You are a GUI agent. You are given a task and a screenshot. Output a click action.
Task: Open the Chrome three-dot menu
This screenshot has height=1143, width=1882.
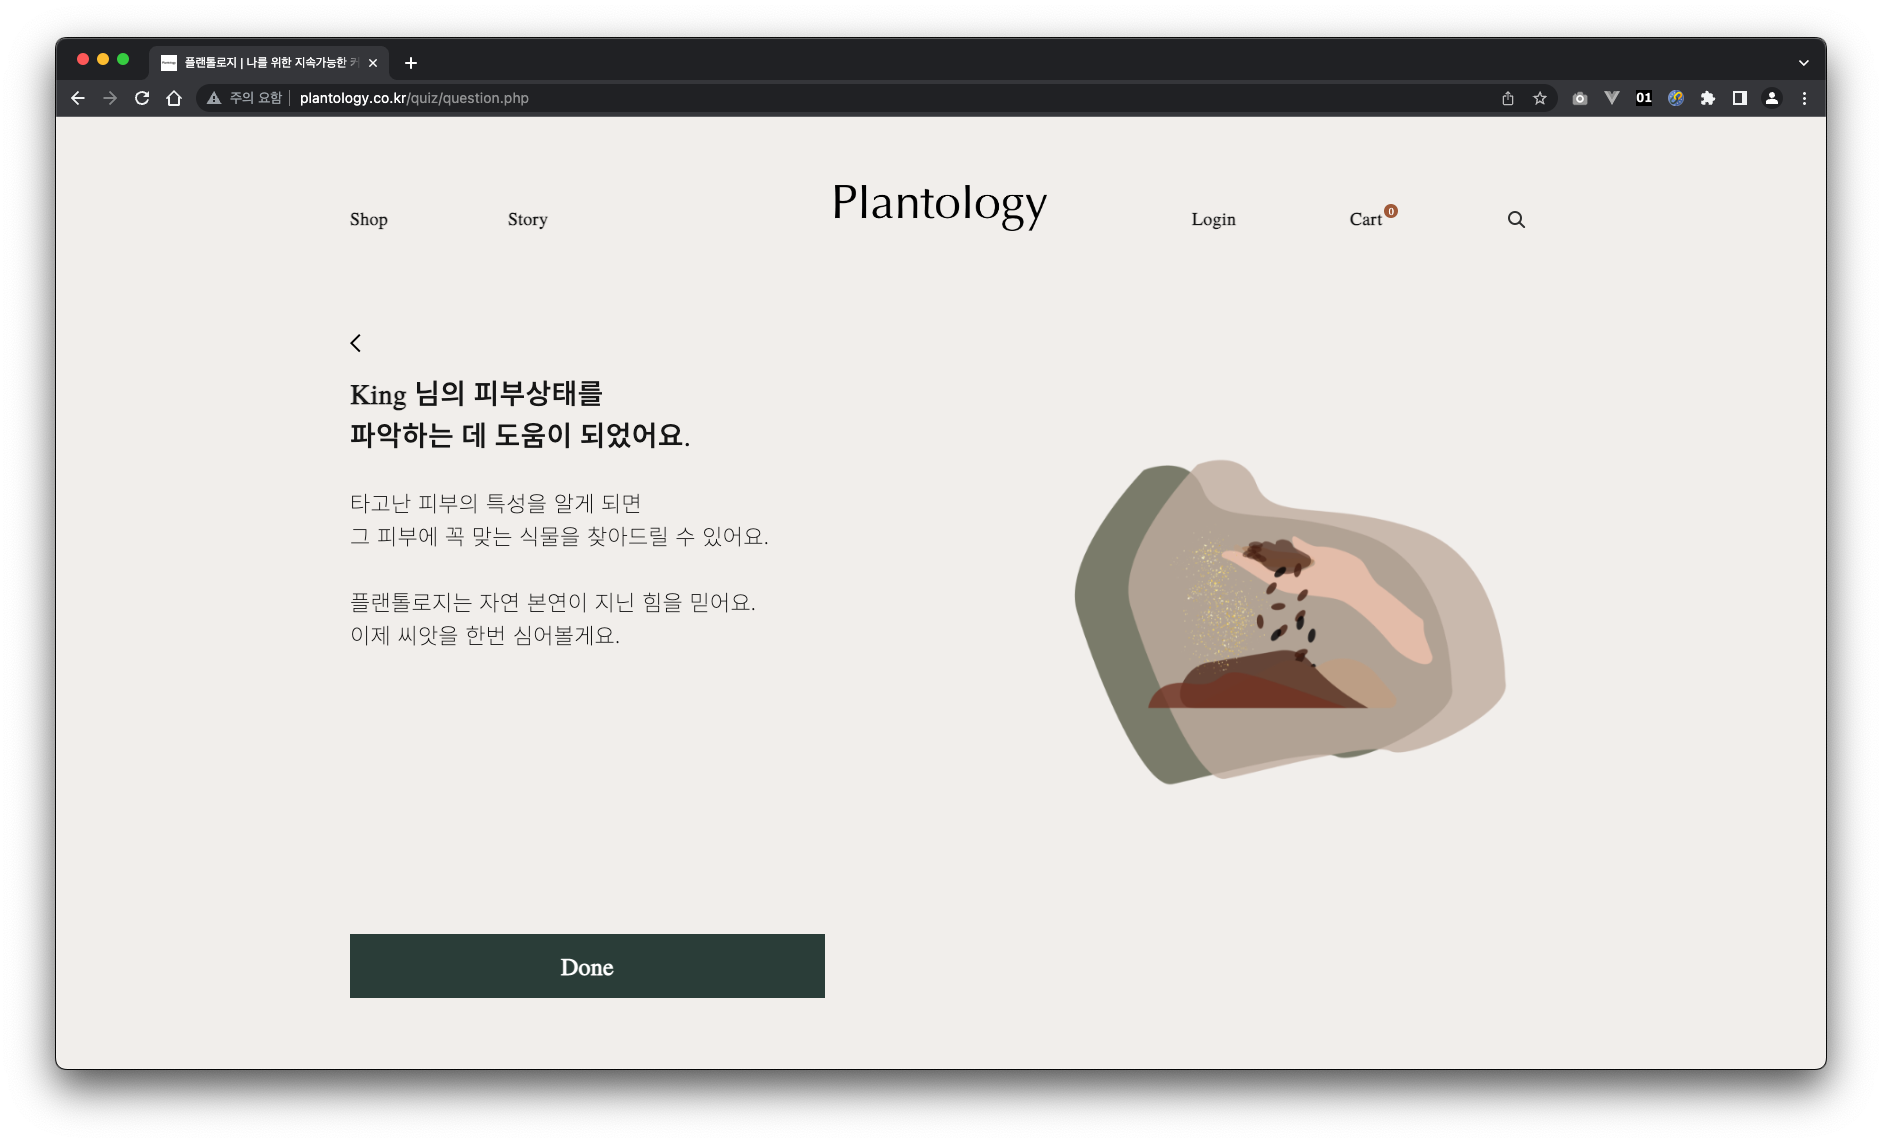point(1804,98)
